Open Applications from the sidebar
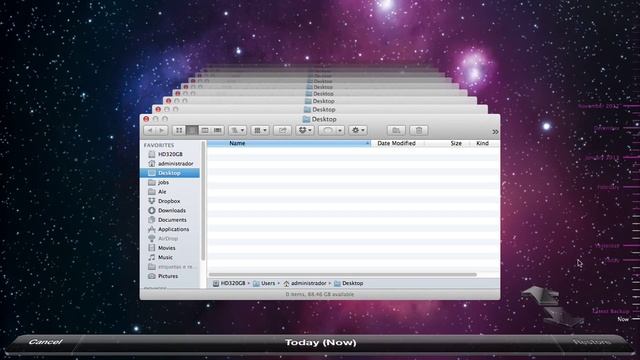Image resolution: width=640 pixels, height=360 pixels. [170, 229]
